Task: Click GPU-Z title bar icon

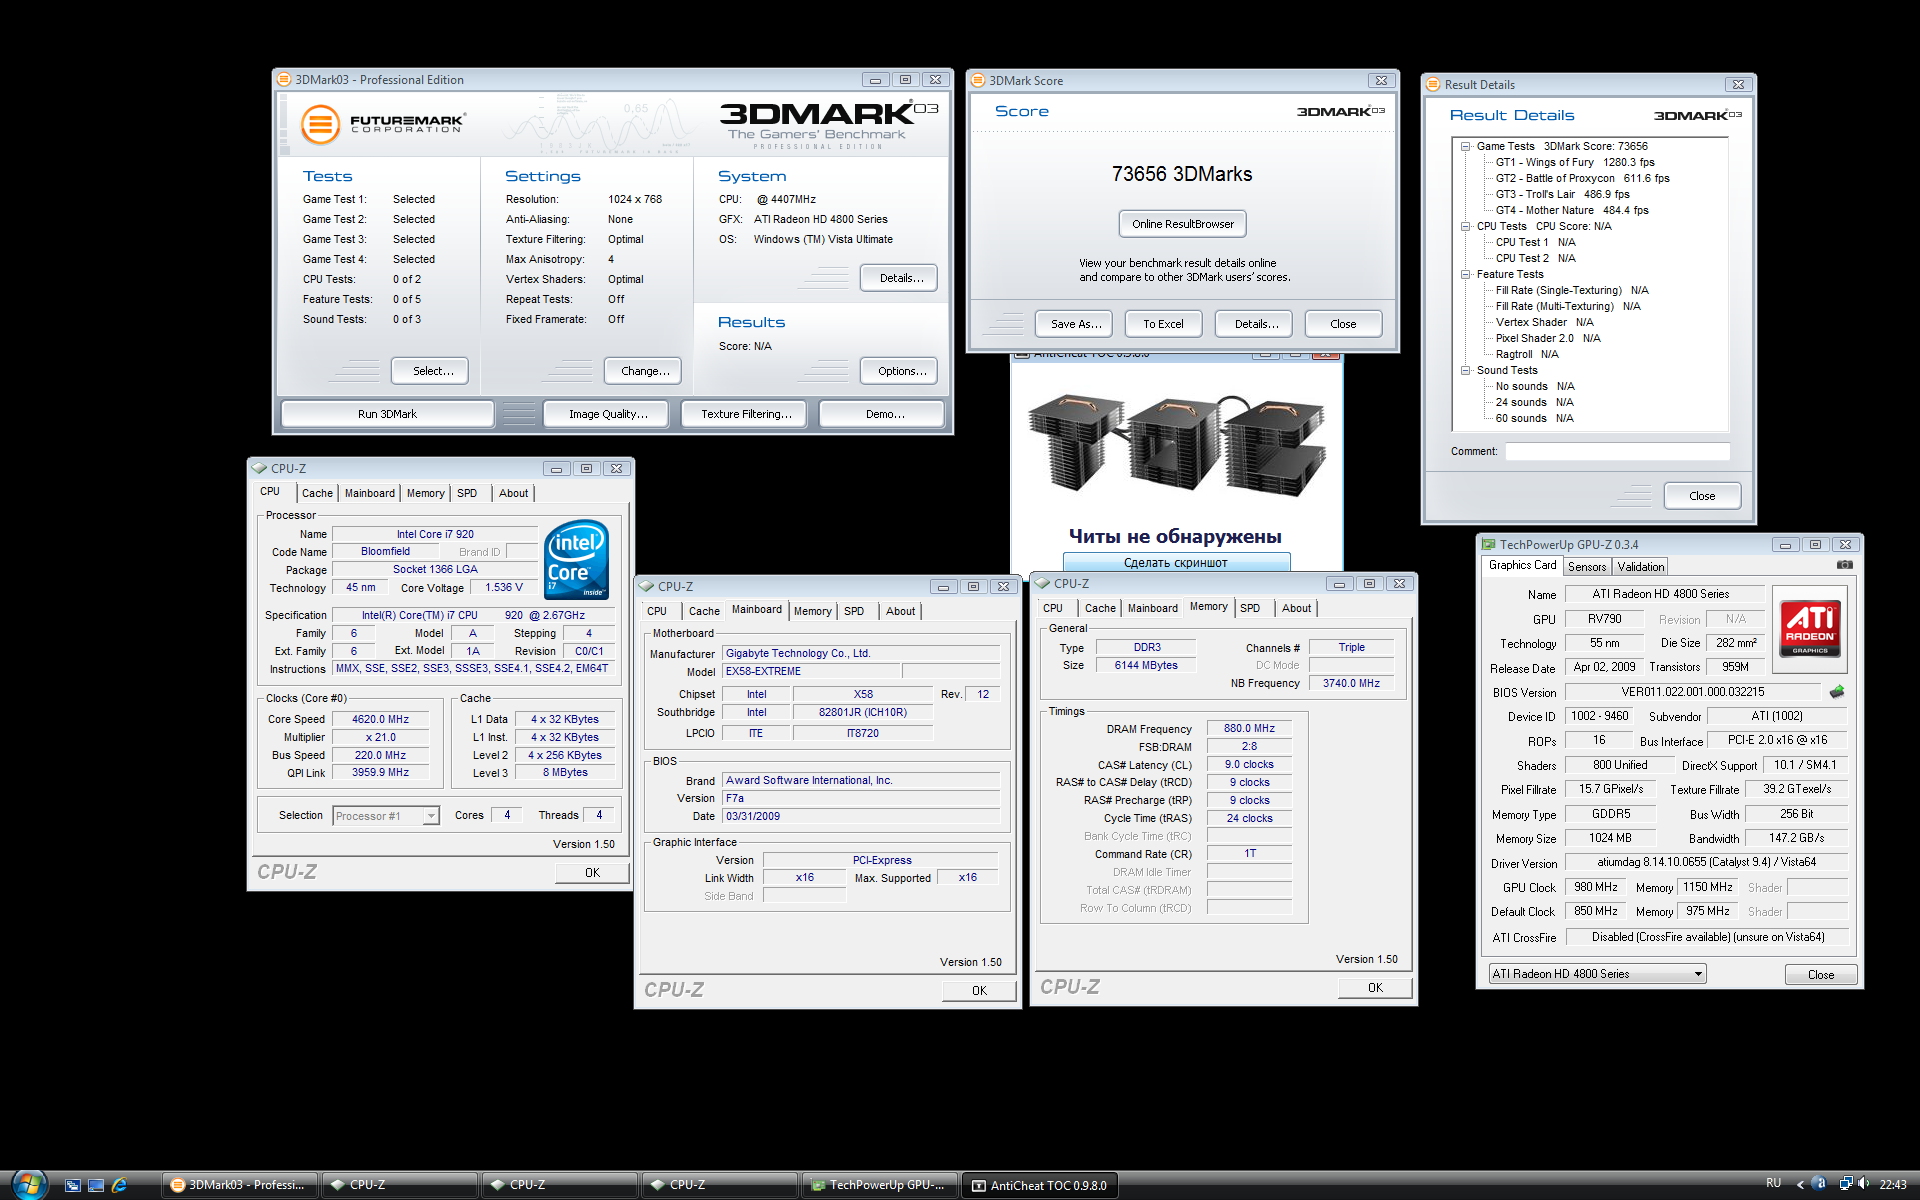Action: (x=1489, y=545)
